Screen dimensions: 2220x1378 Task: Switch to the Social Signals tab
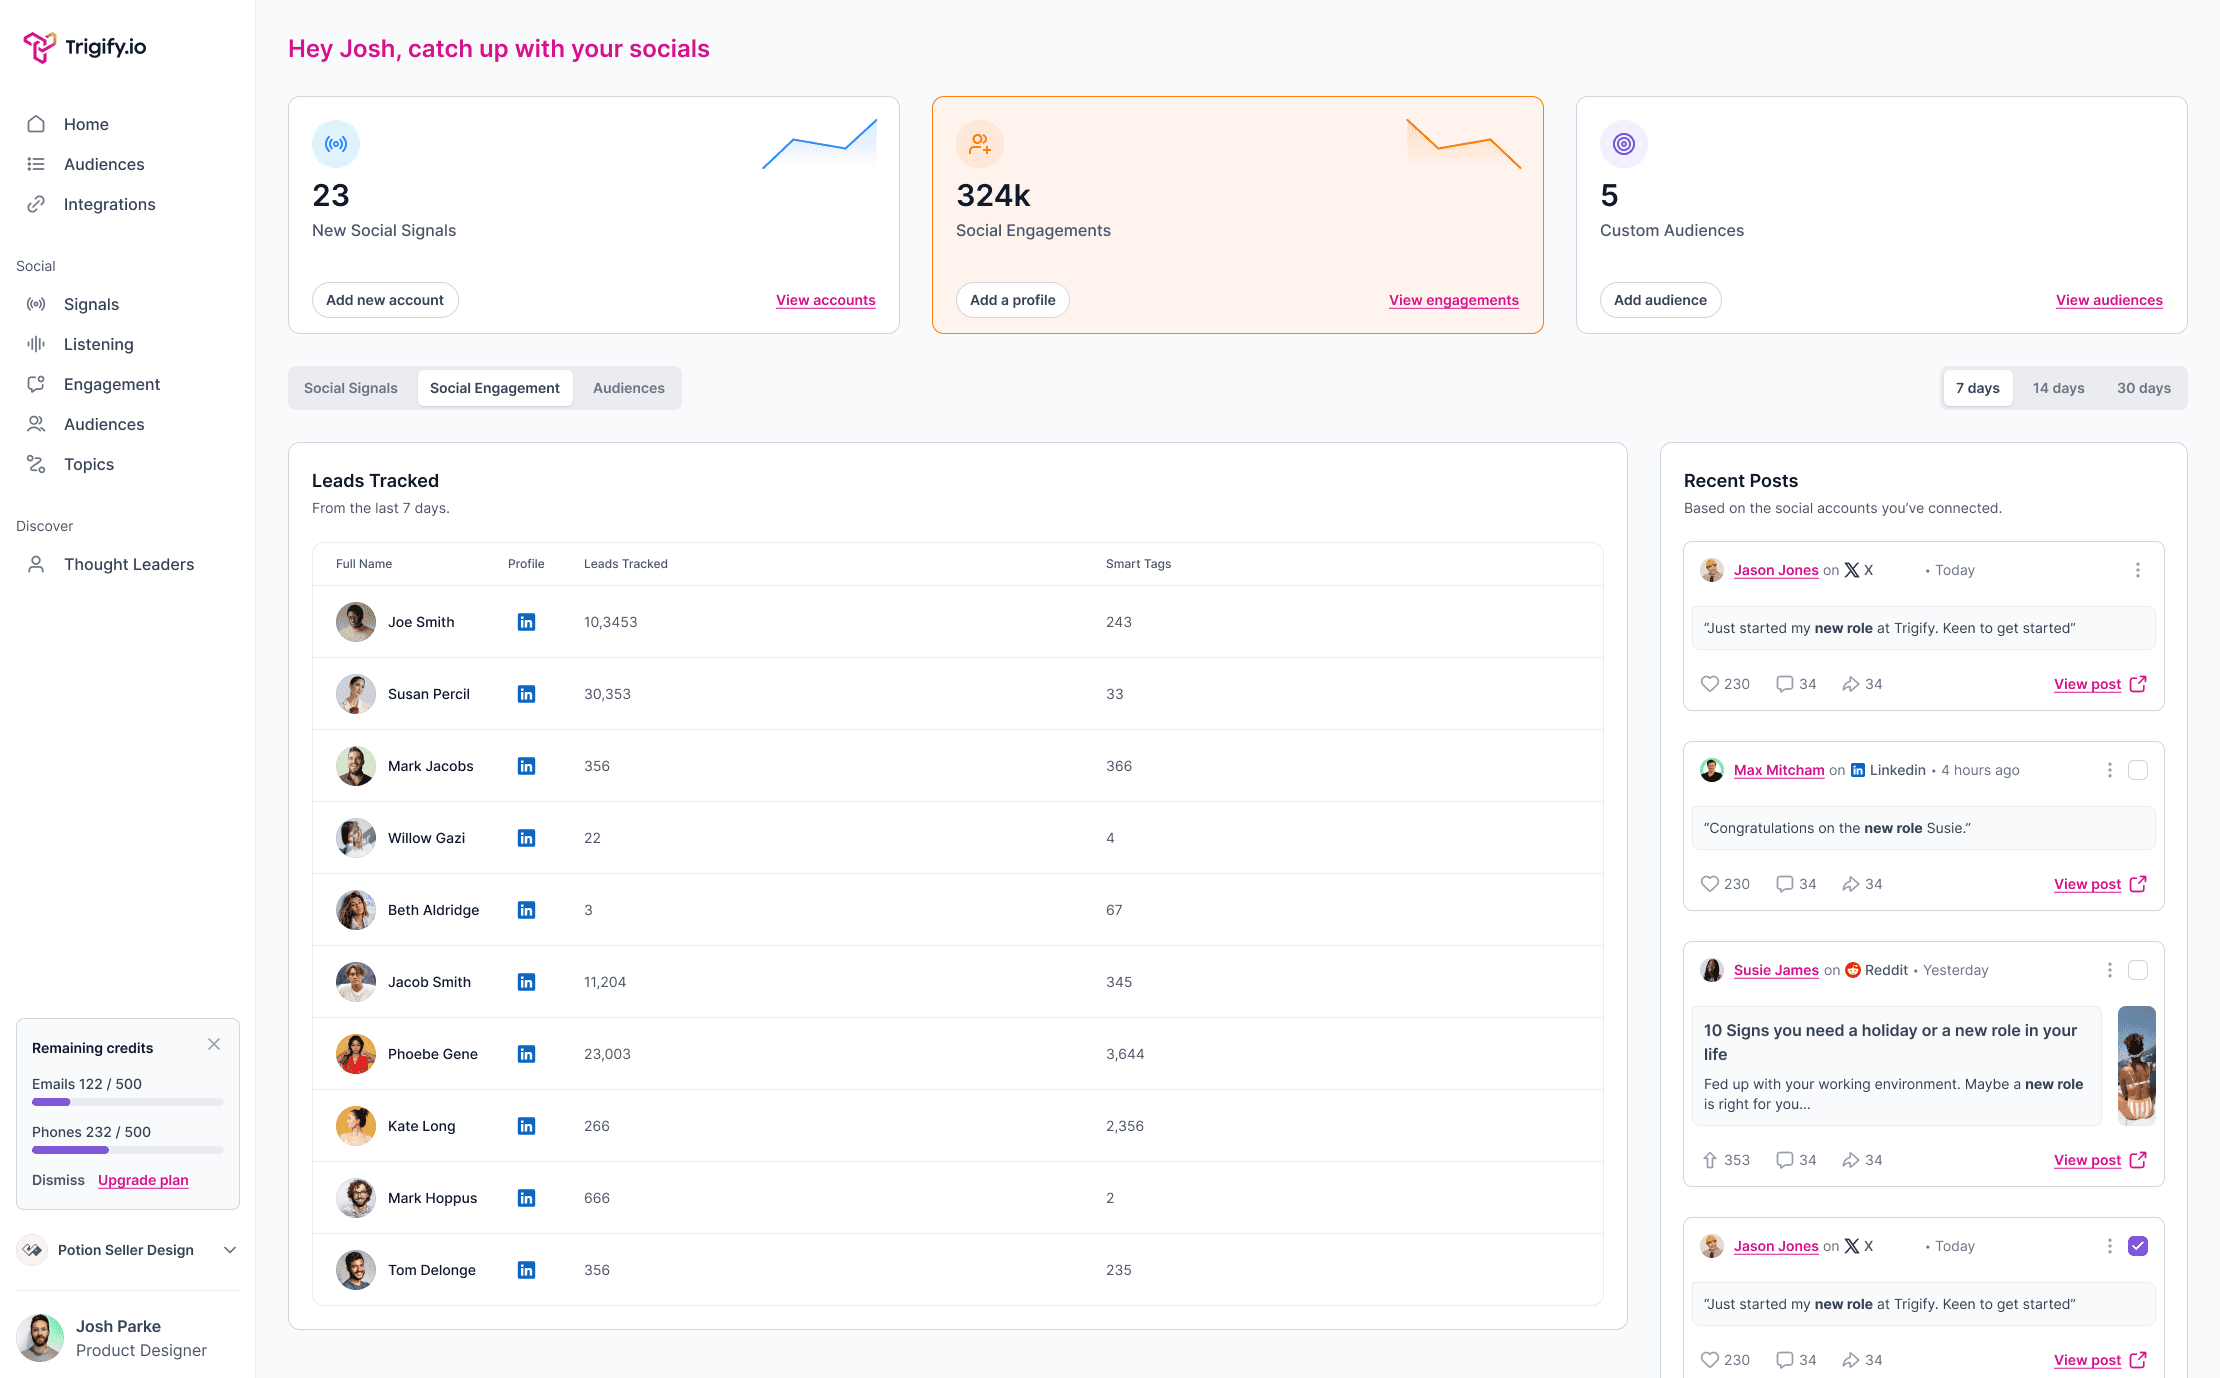pos(350,388)
